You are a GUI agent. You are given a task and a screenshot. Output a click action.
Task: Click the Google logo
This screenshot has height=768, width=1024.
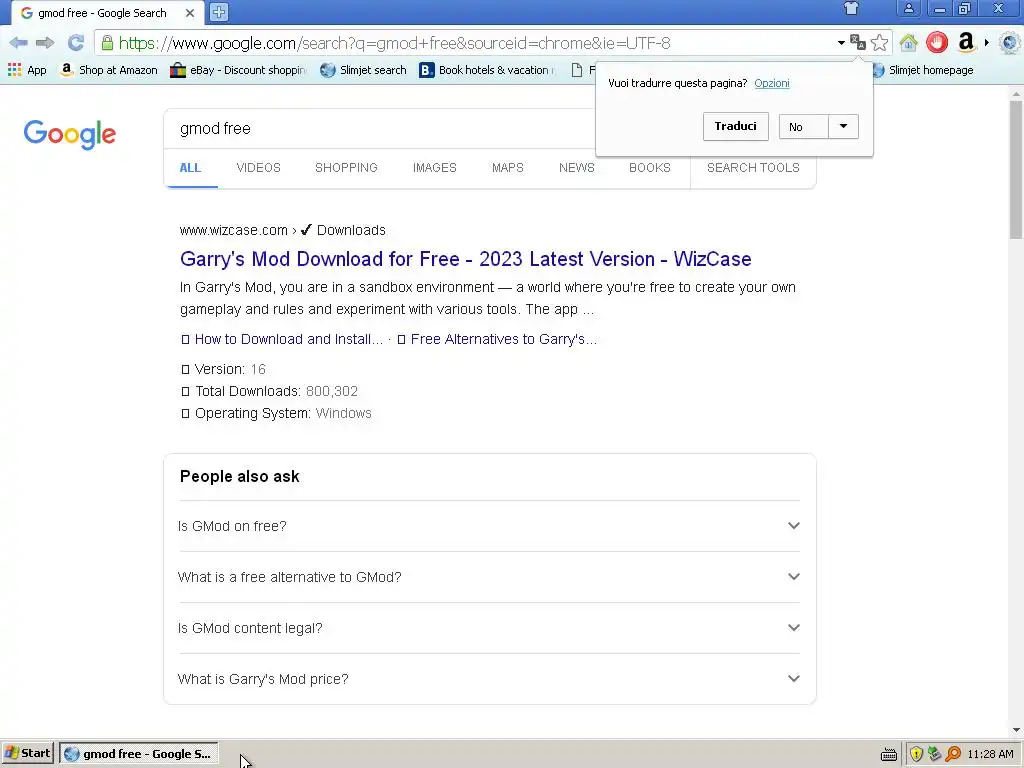(70, 134)
